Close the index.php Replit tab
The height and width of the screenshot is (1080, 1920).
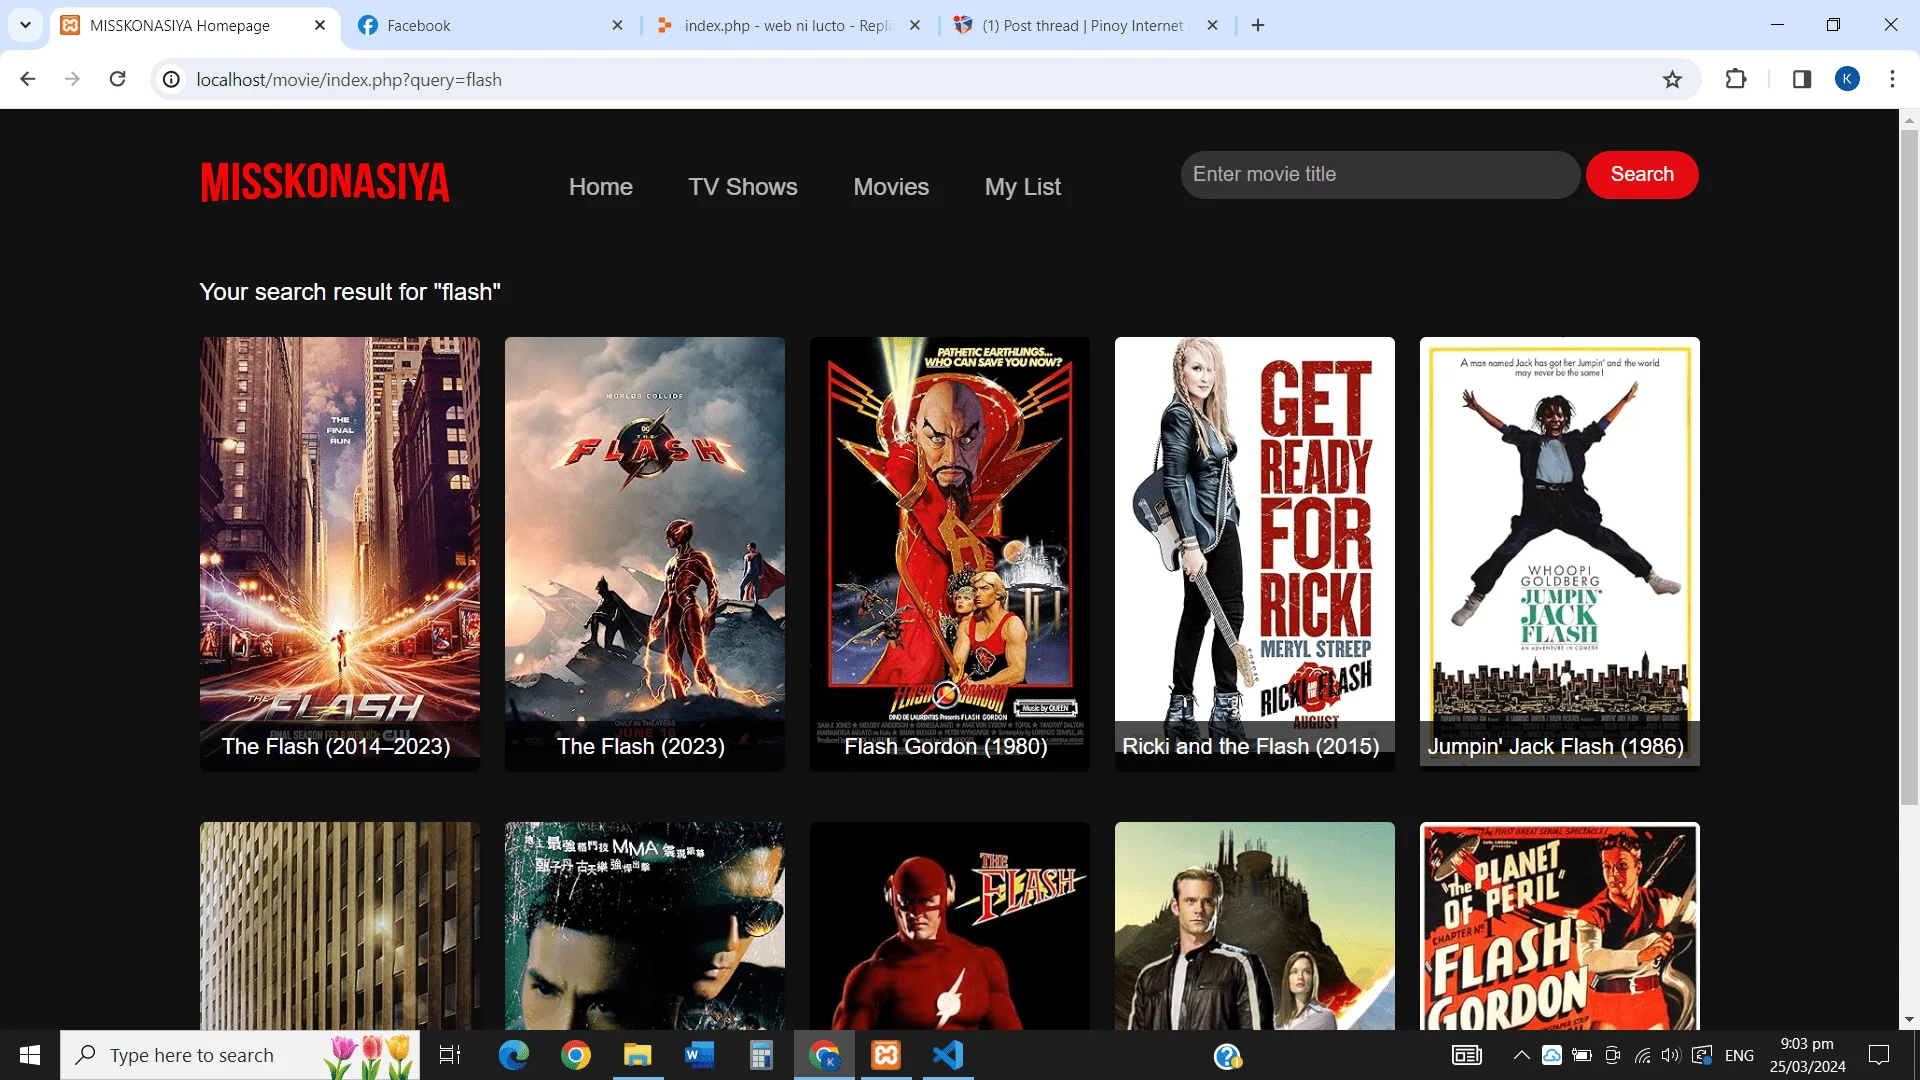point(915,25)
